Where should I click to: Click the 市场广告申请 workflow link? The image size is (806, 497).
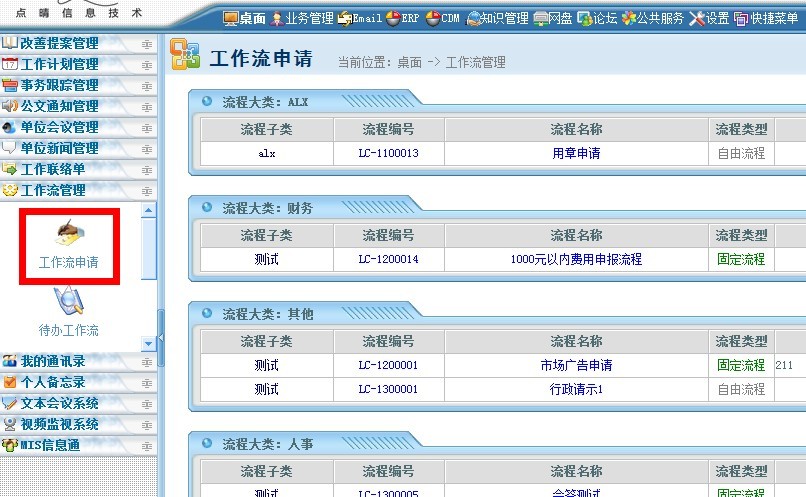[x=576, y=365]
